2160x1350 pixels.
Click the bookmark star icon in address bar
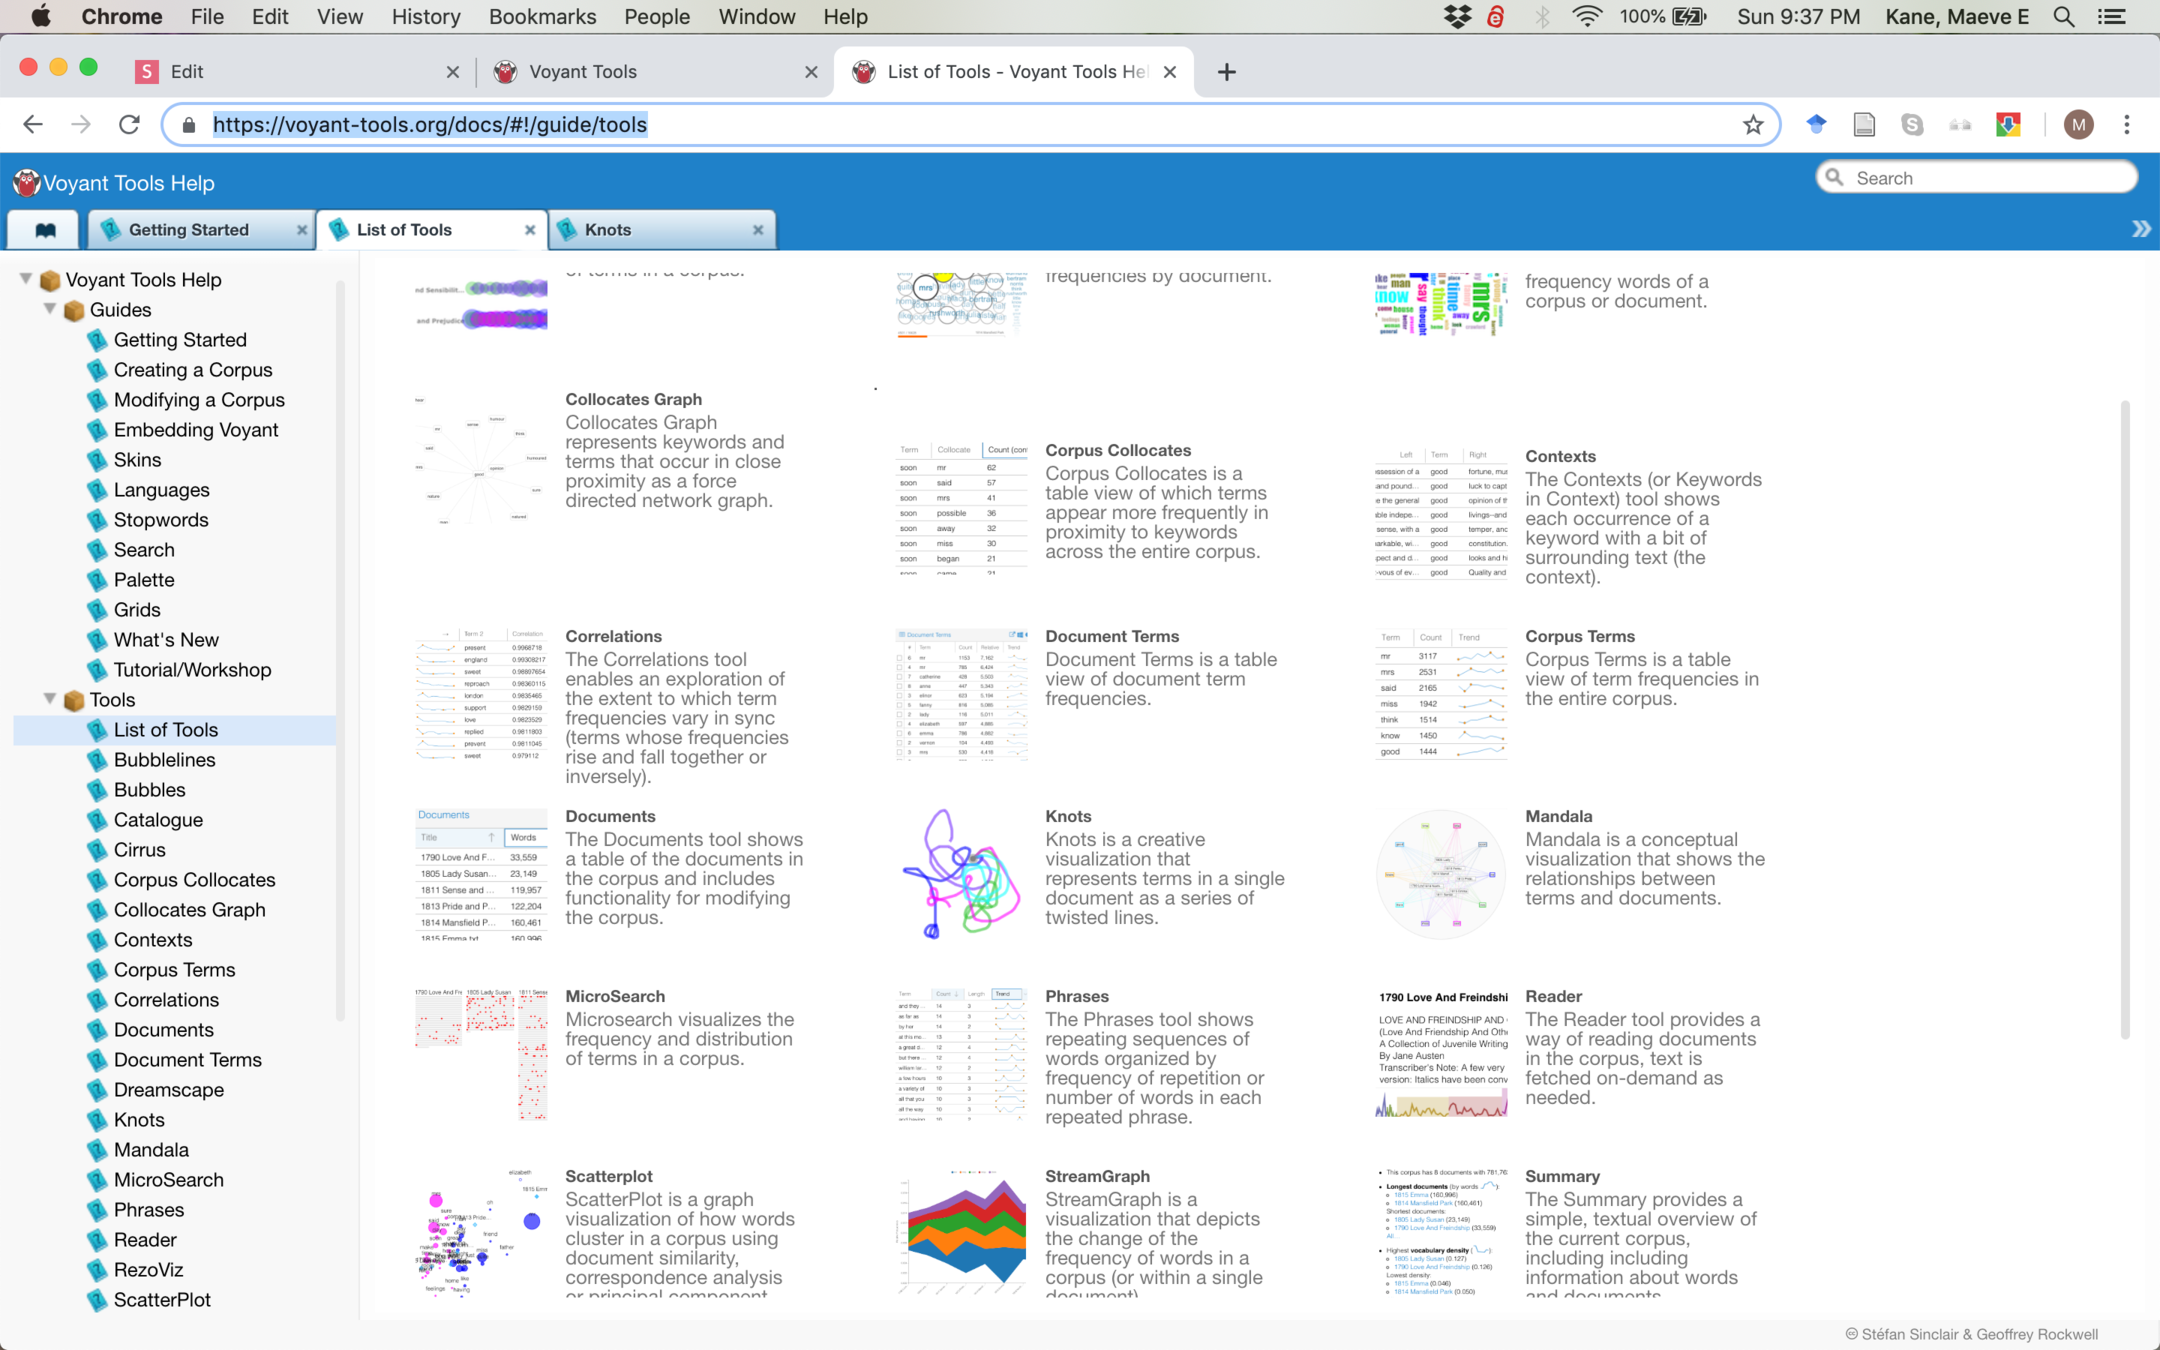coord(1752,125)
